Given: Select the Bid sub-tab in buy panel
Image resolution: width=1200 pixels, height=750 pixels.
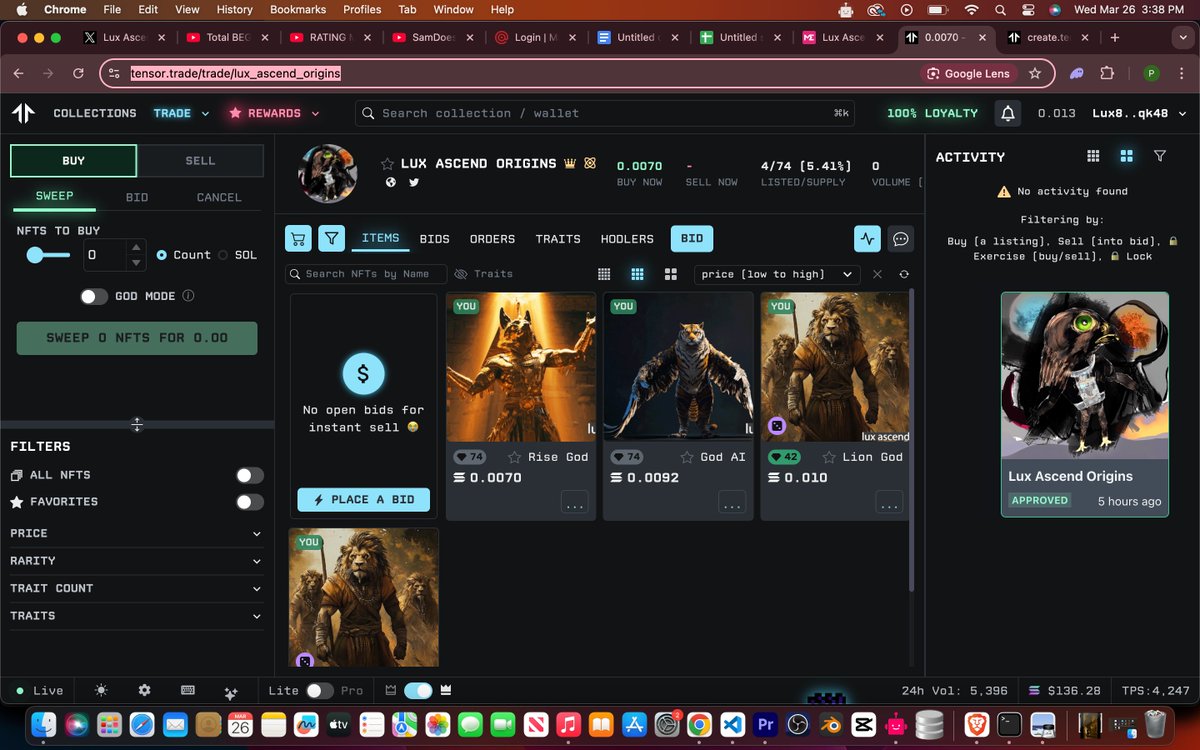Looking at the screenshot, I should click(x=137, y=197).
